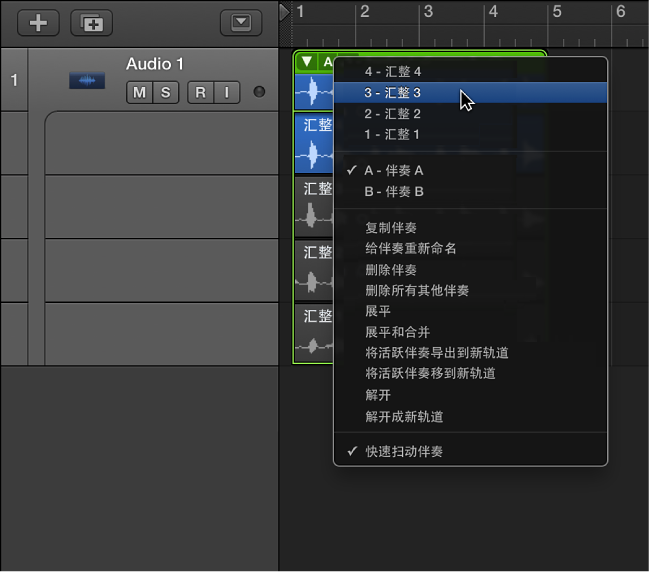This screenshot has height=574, width=650.
Task: Click the add new track plus button
Action: tap(38, 22)
